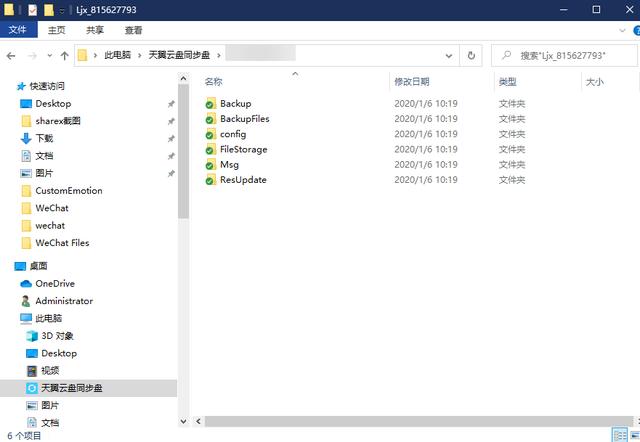Select the ResUpdate folder
Image resolution: width=640 pixels, height=442 pixels.
pos(243,180)
